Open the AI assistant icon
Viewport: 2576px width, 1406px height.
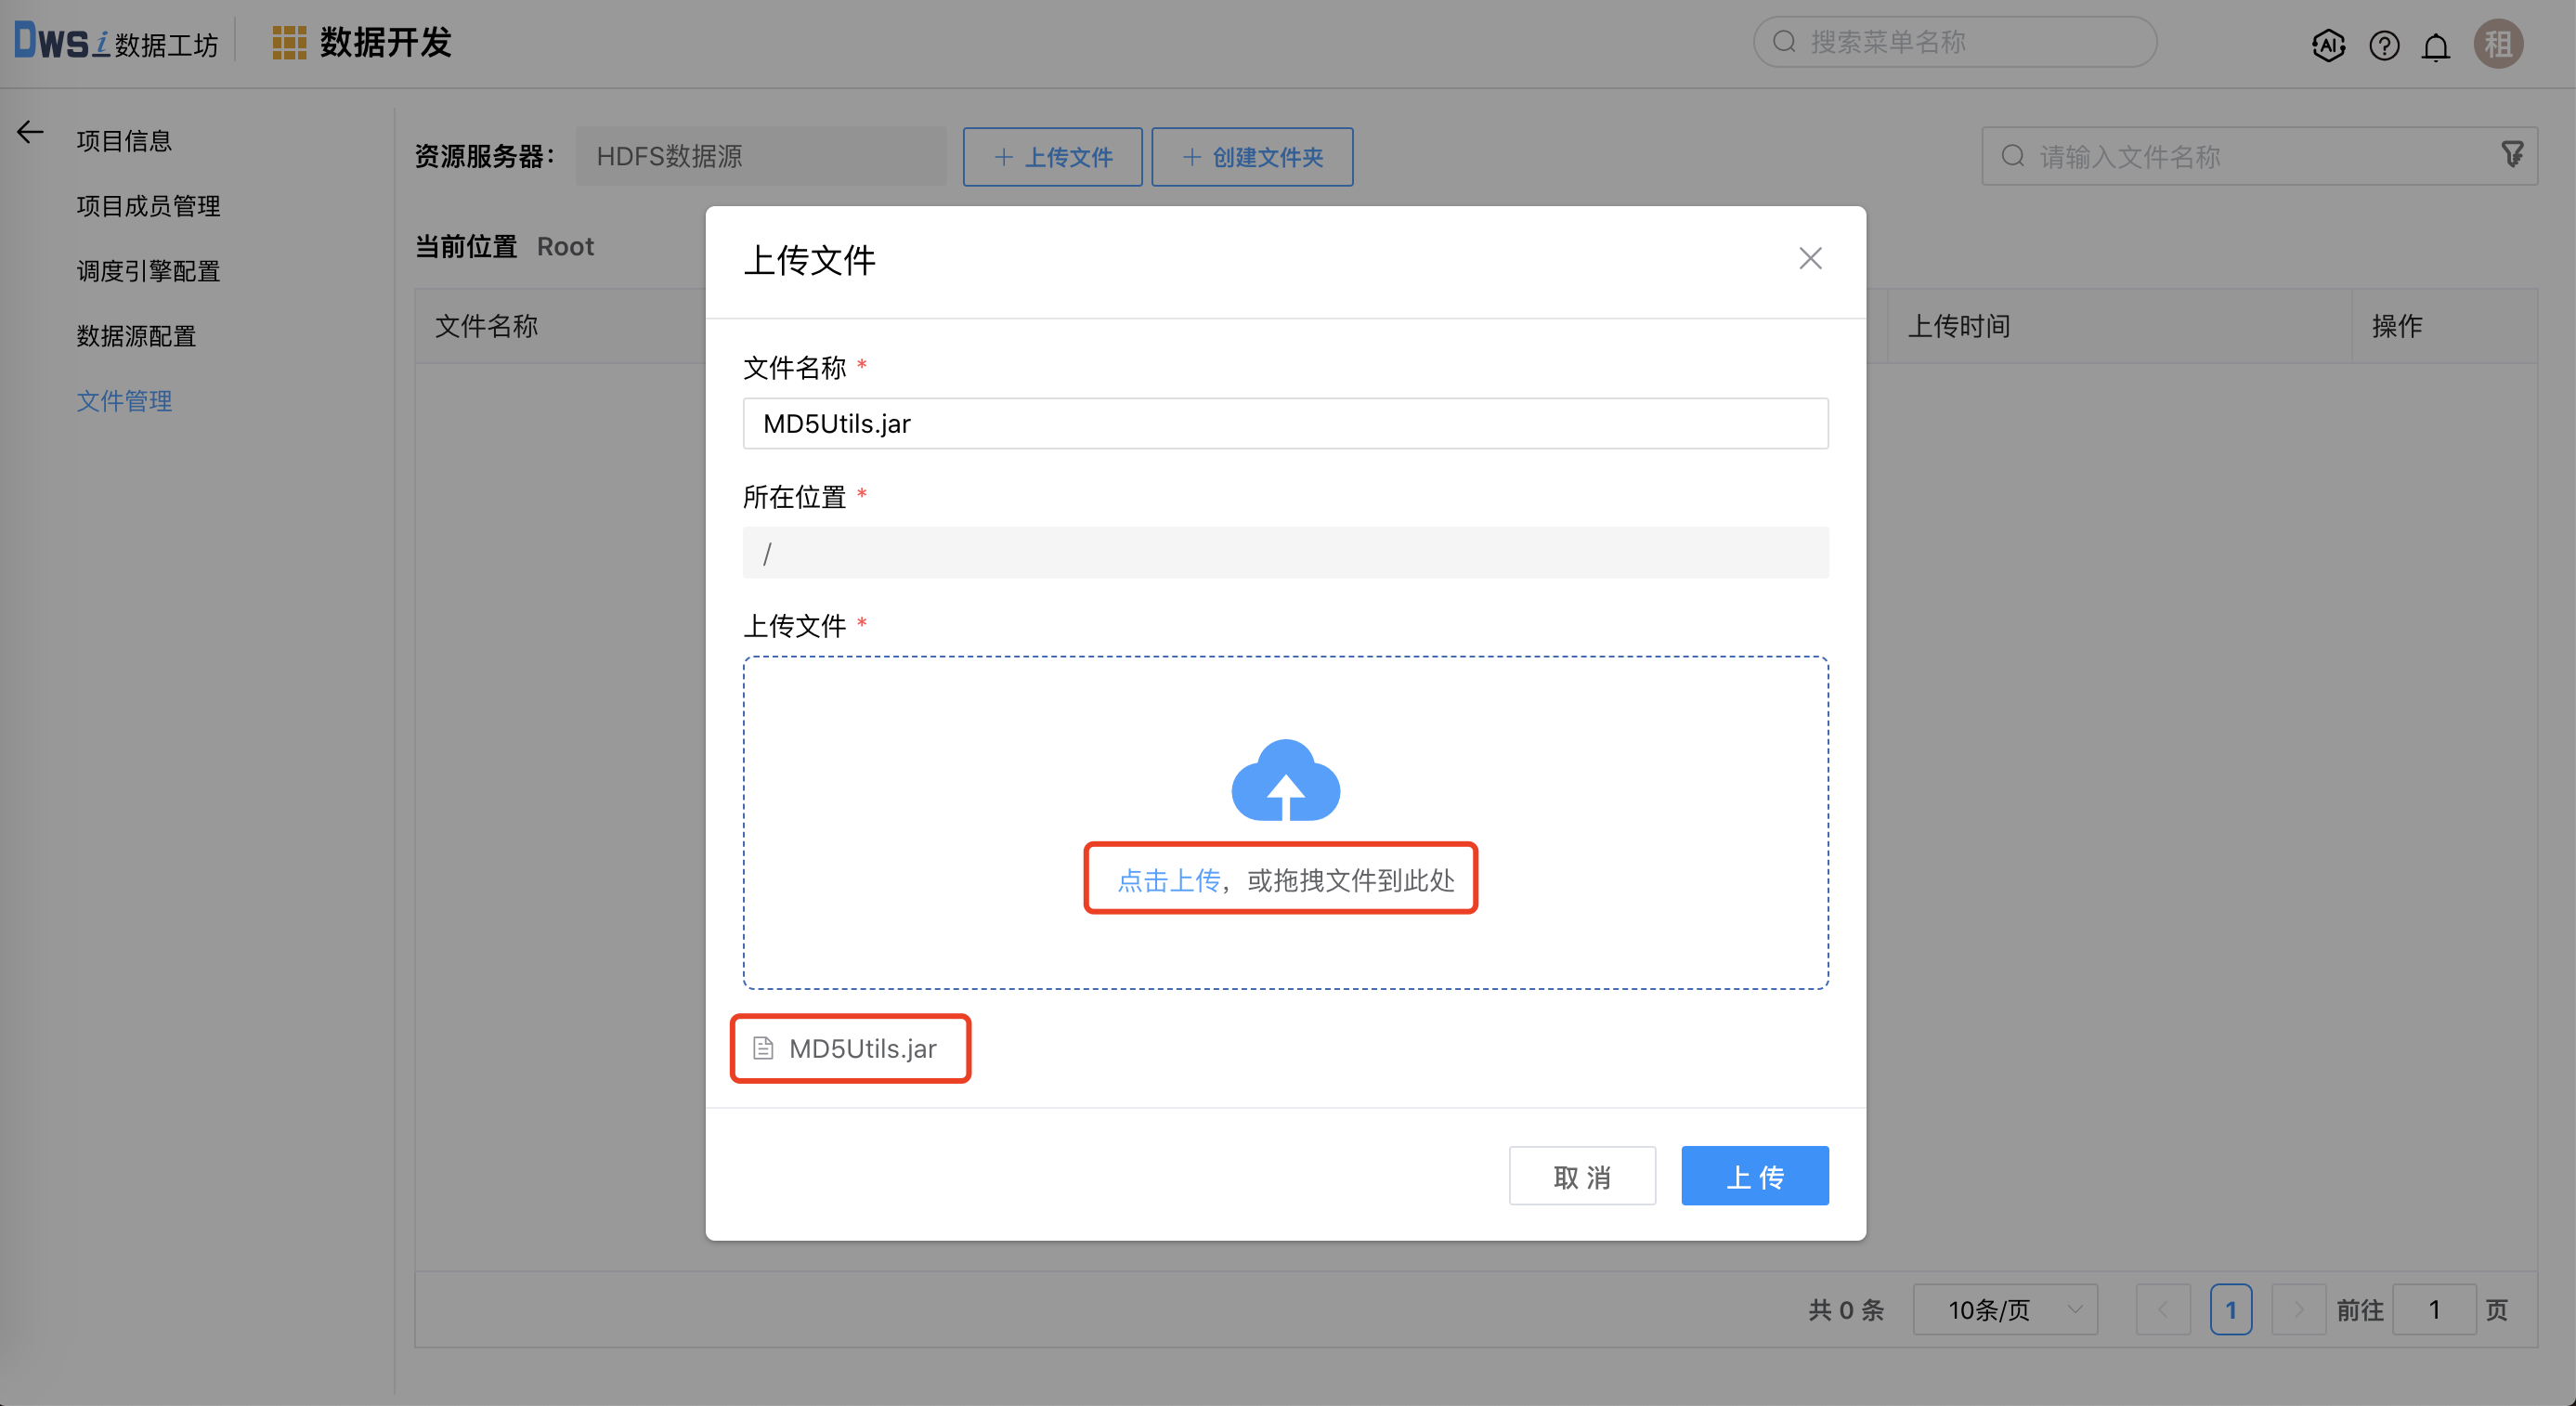(x=2328, y=45)
